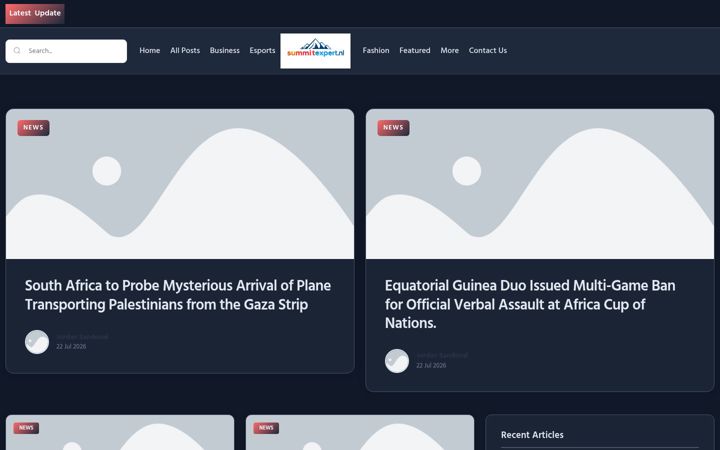
Task: Open the Featured menu item
Action: pos(415,51)
